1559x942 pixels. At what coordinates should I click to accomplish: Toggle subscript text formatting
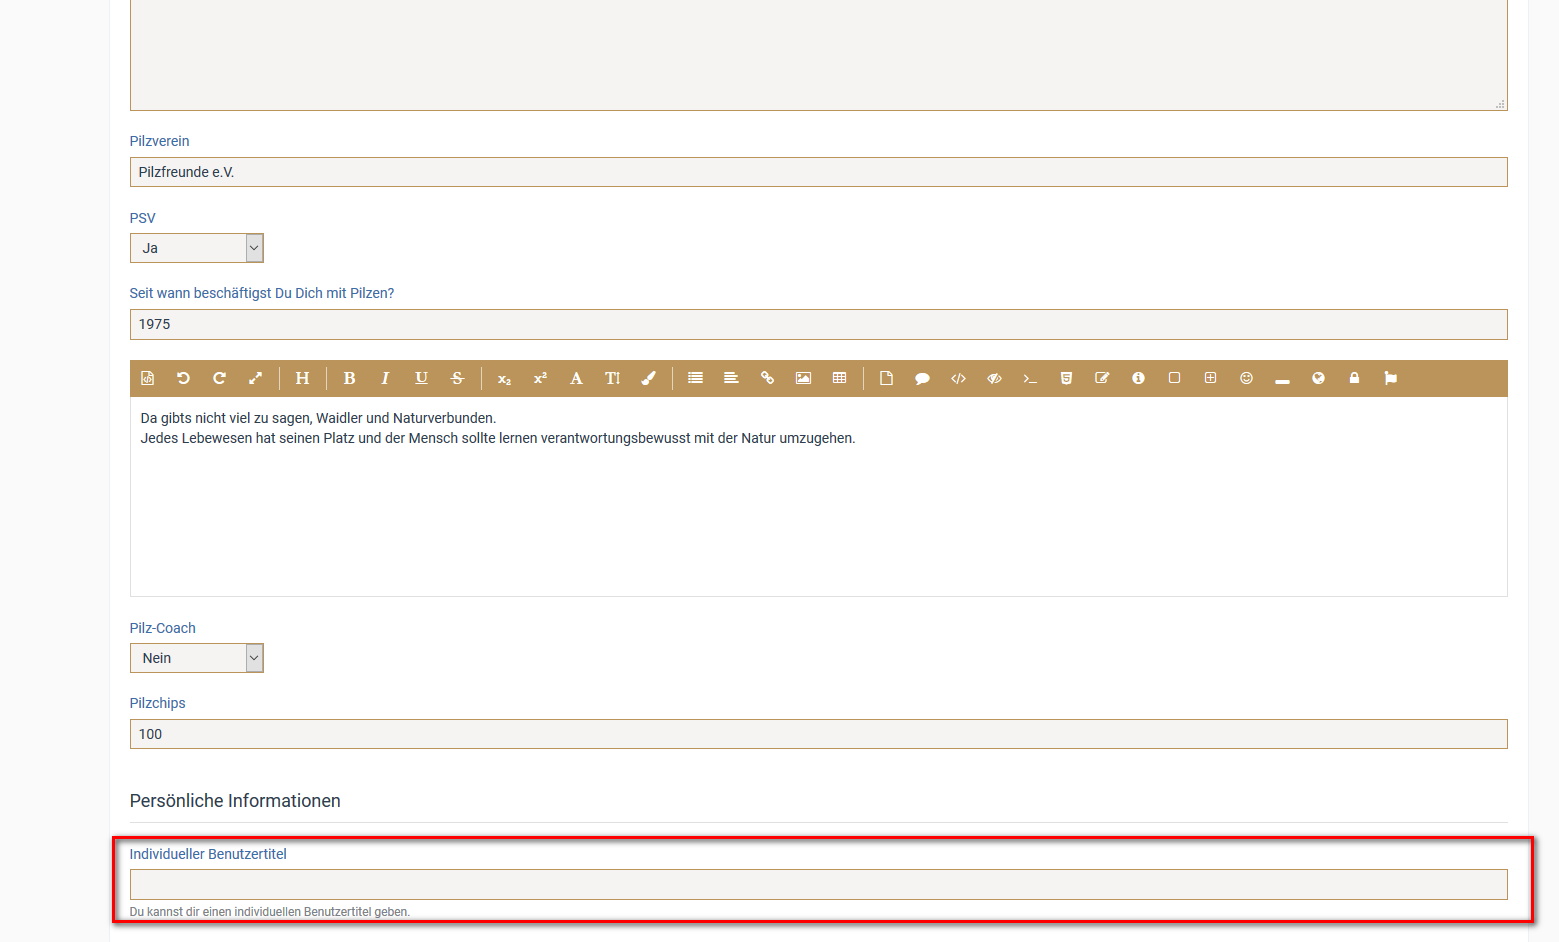click(x=504, y=378)
